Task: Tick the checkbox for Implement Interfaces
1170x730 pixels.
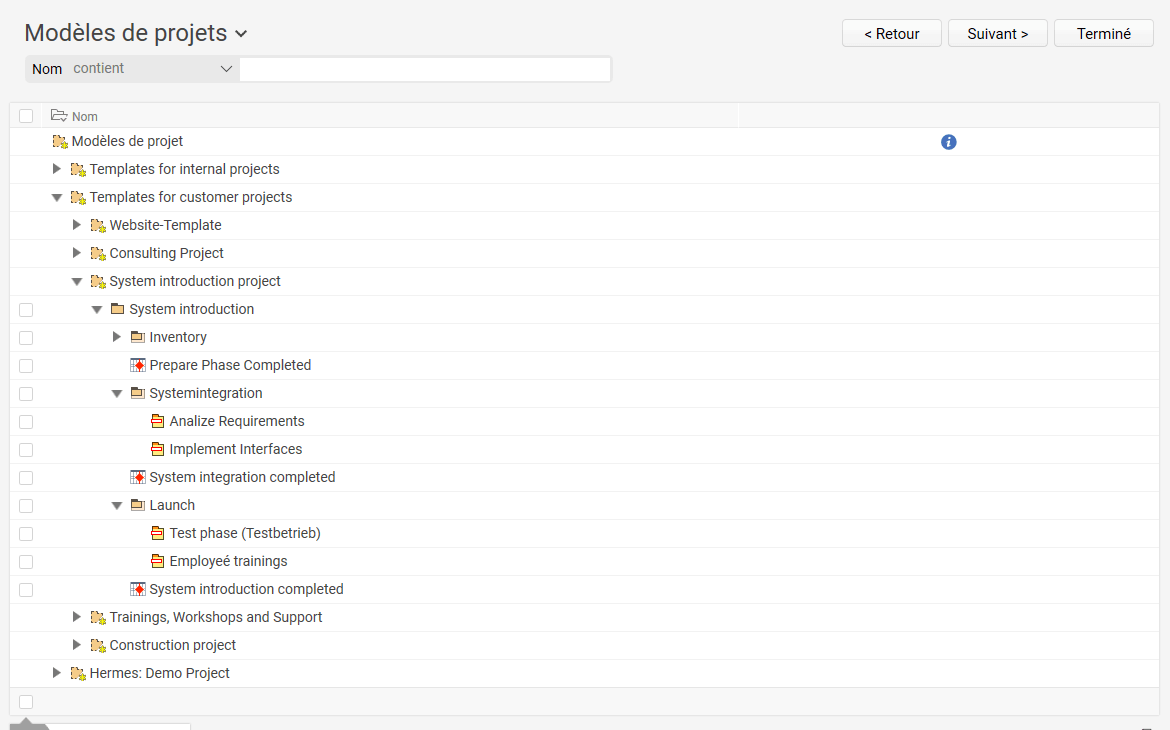Action: pos(26,450)
